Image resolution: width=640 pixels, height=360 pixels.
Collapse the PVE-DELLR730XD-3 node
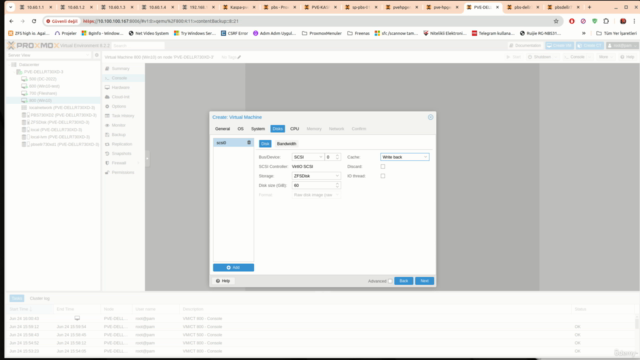point(15,72)
